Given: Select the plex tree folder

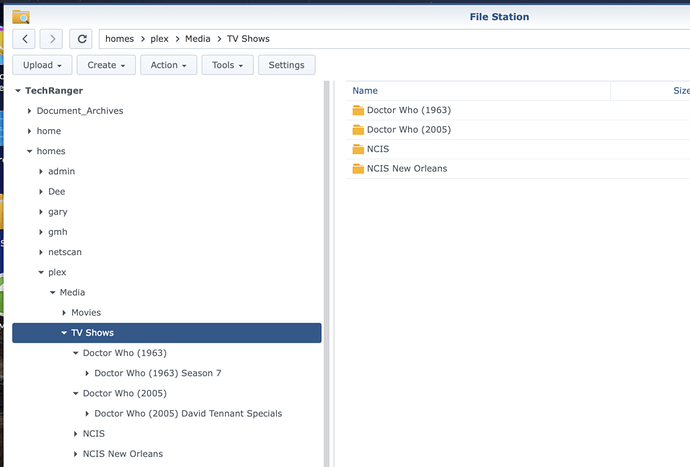Looking at the screenshot, I should tap(57, 272).
